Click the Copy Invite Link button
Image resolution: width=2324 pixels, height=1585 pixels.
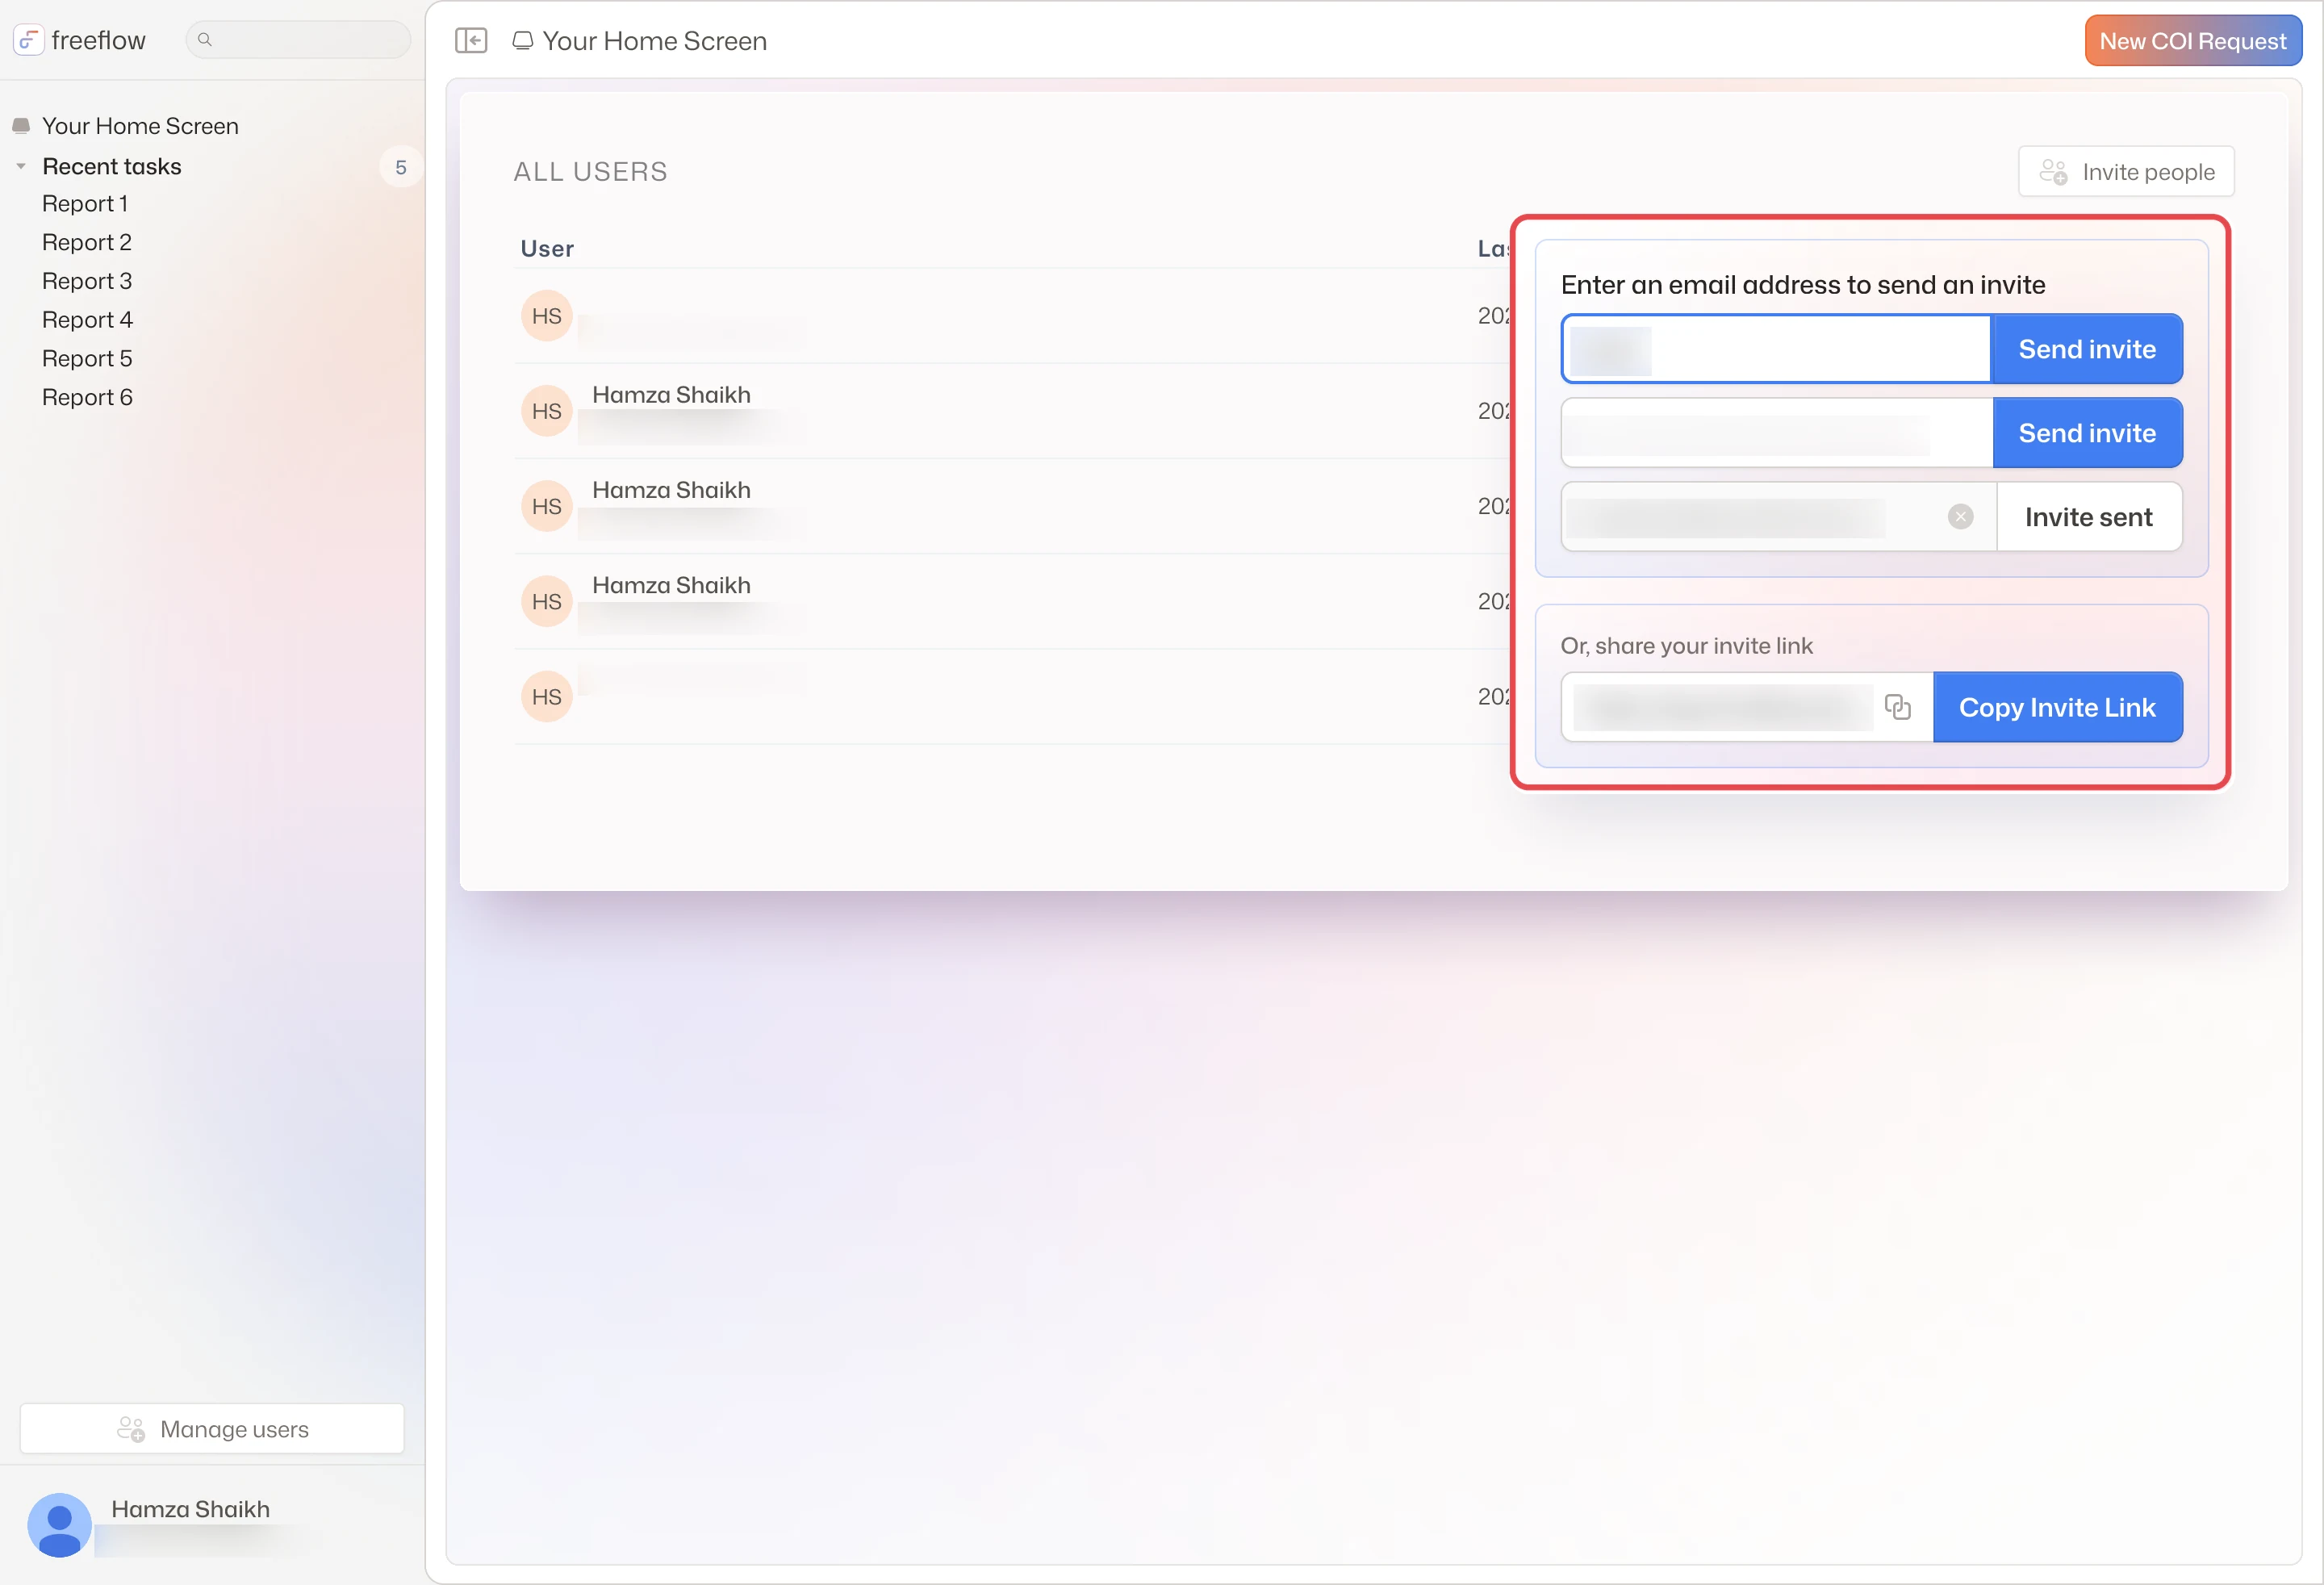(2057, 707)
